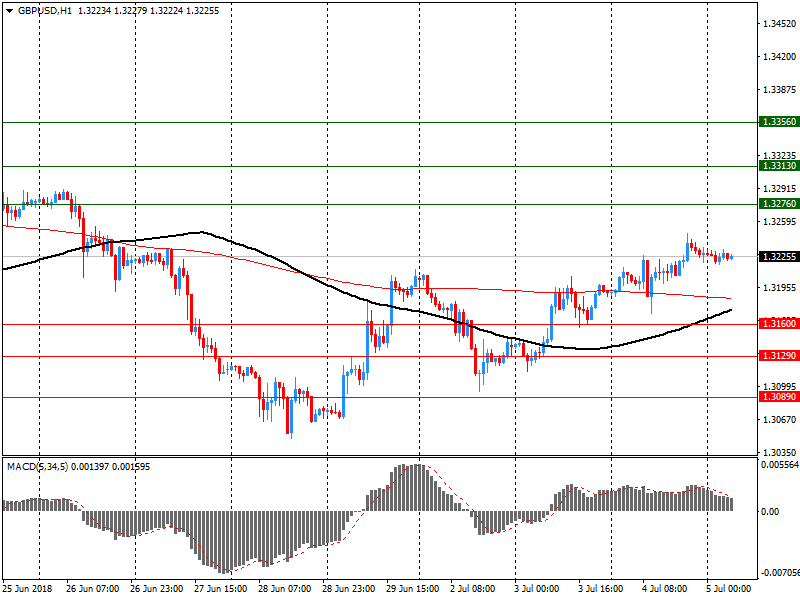This screenshot has width=800, height=600.
Task: Click the 1.33875 price scale value
Action: [x=779, y=90]
